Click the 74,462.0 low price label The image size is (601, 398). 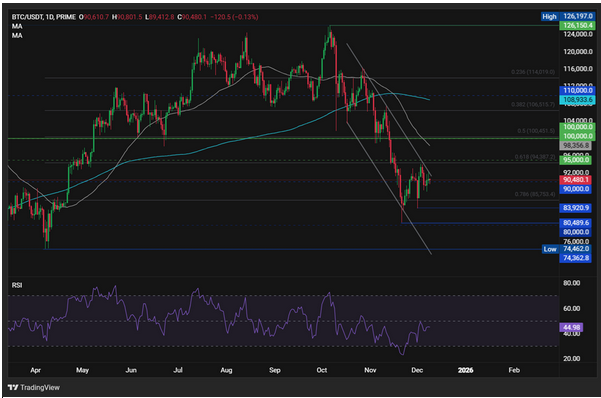coord(575,249)
